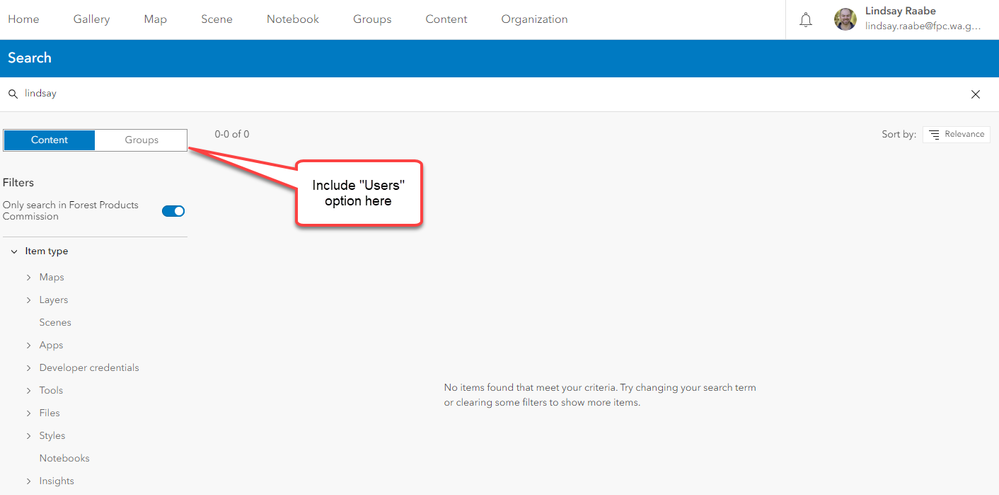This screenshot has width=999, height=495.
Task: Clear the search with the X icon
Action: pos(975,94)
